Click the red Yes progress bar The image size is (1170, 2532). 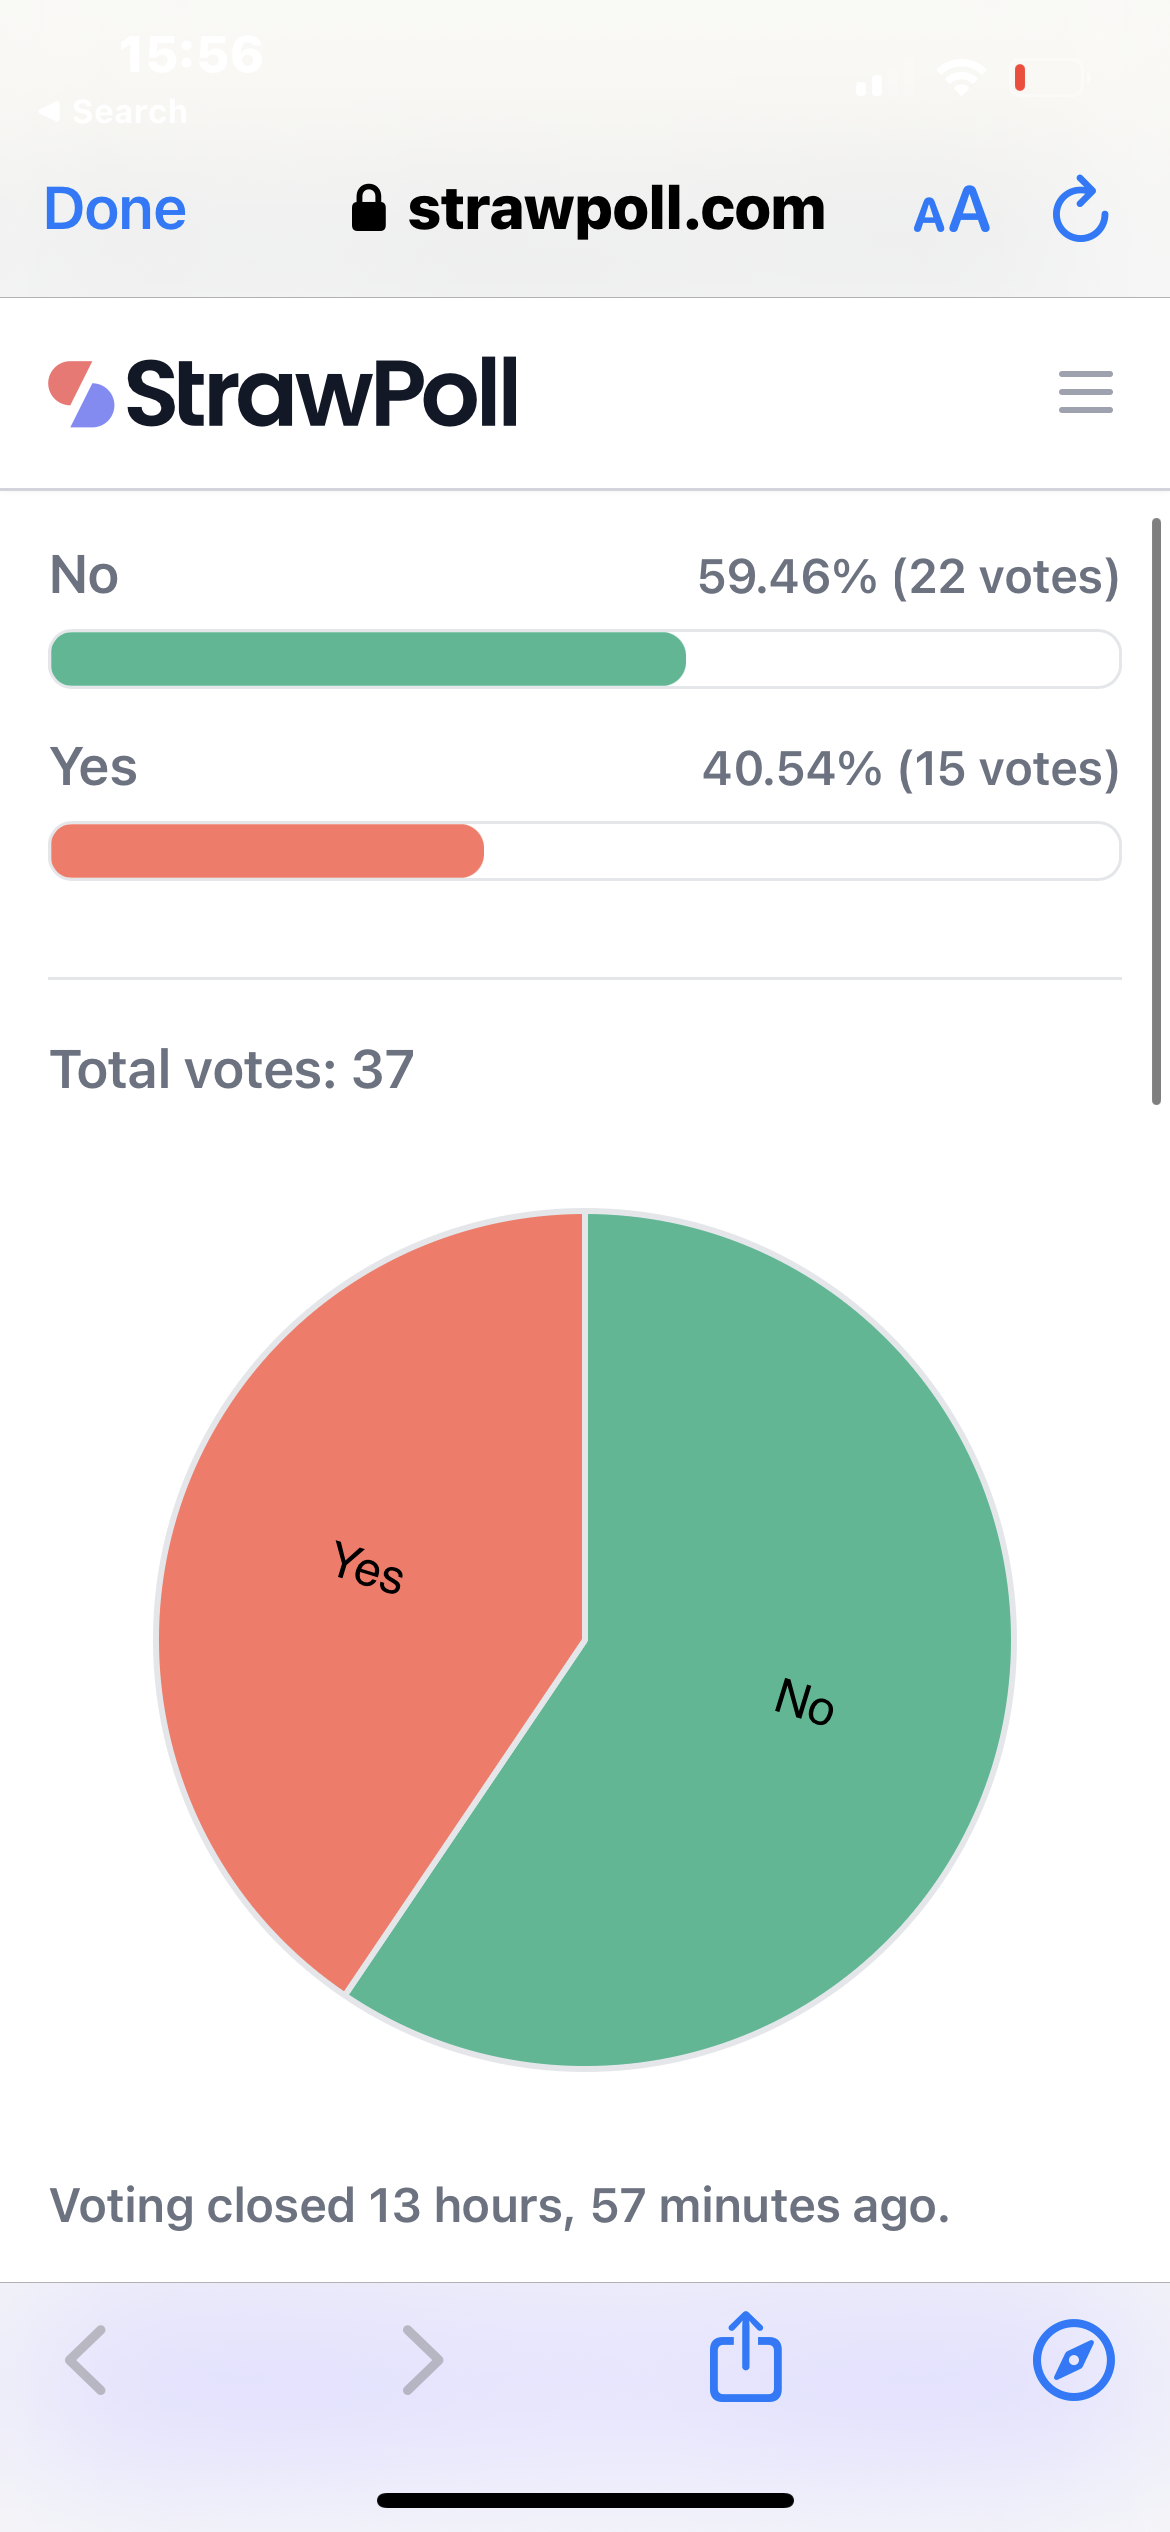[x=585, y=851]
